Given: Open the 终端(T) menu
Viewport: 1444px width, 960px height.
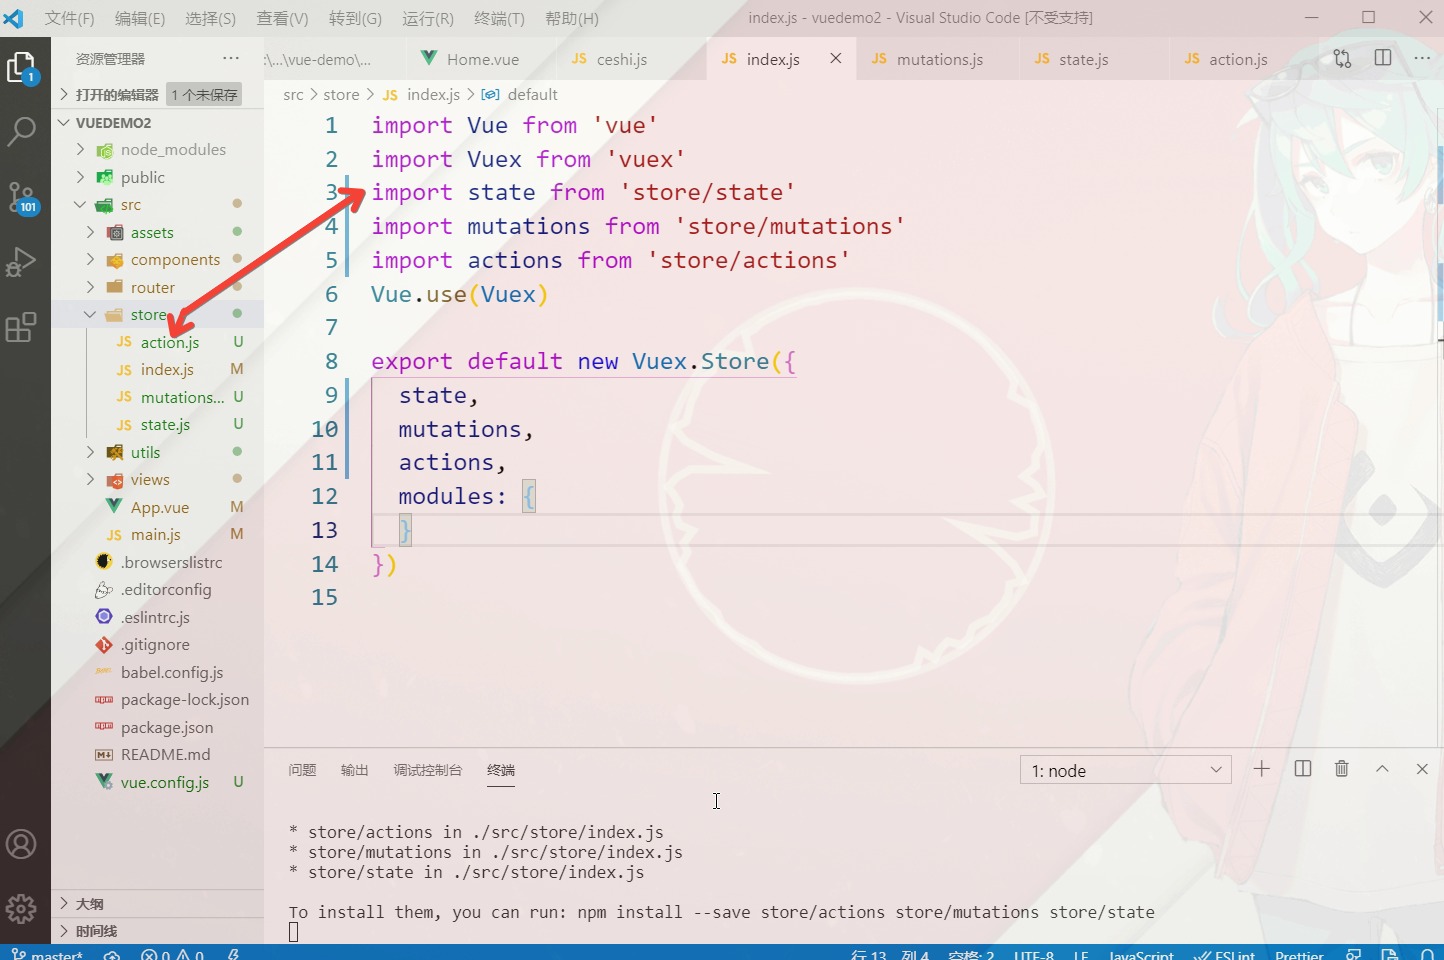Looking at the screenshot, I should tap(499, 18).
